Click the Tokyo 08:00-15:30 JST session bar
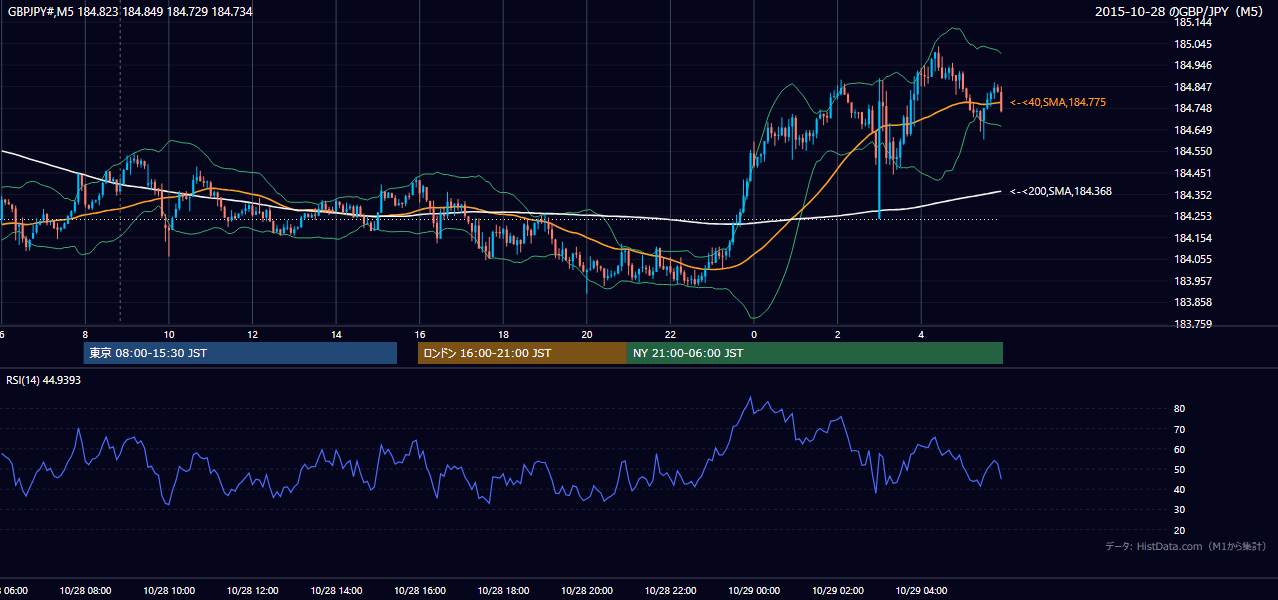 point(240,353)
